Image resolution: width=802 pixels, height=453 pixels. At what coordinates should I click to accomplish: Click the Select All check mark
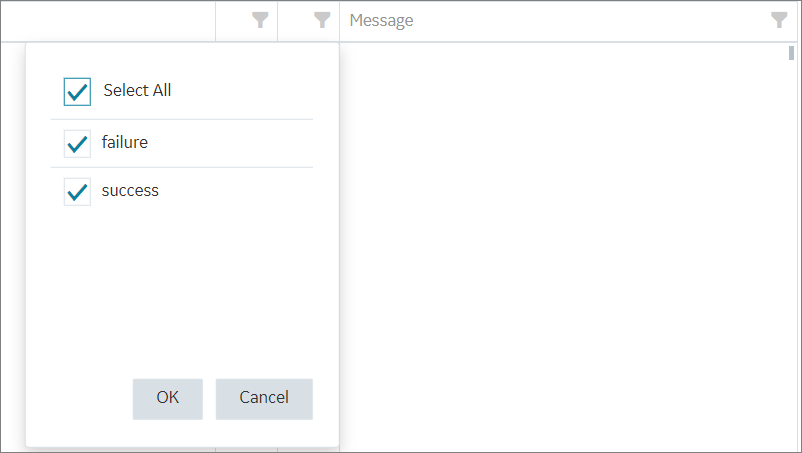[x=77, y=93]
